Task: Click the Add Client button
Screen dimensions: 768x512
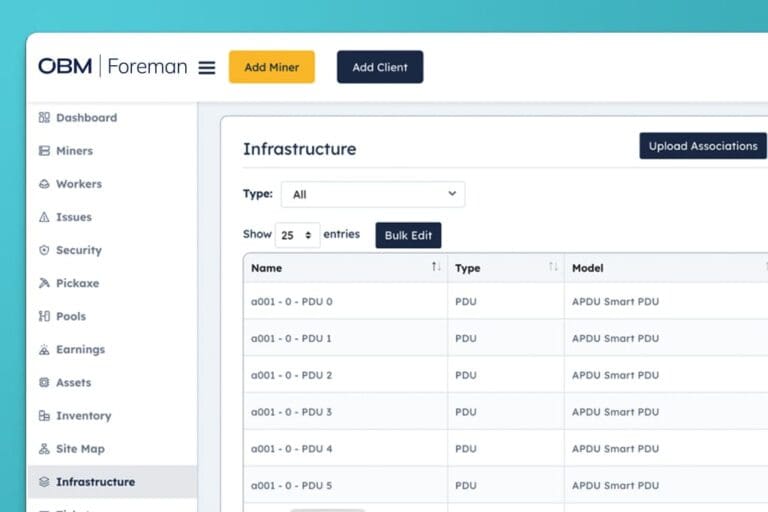Action: (379, 67)
